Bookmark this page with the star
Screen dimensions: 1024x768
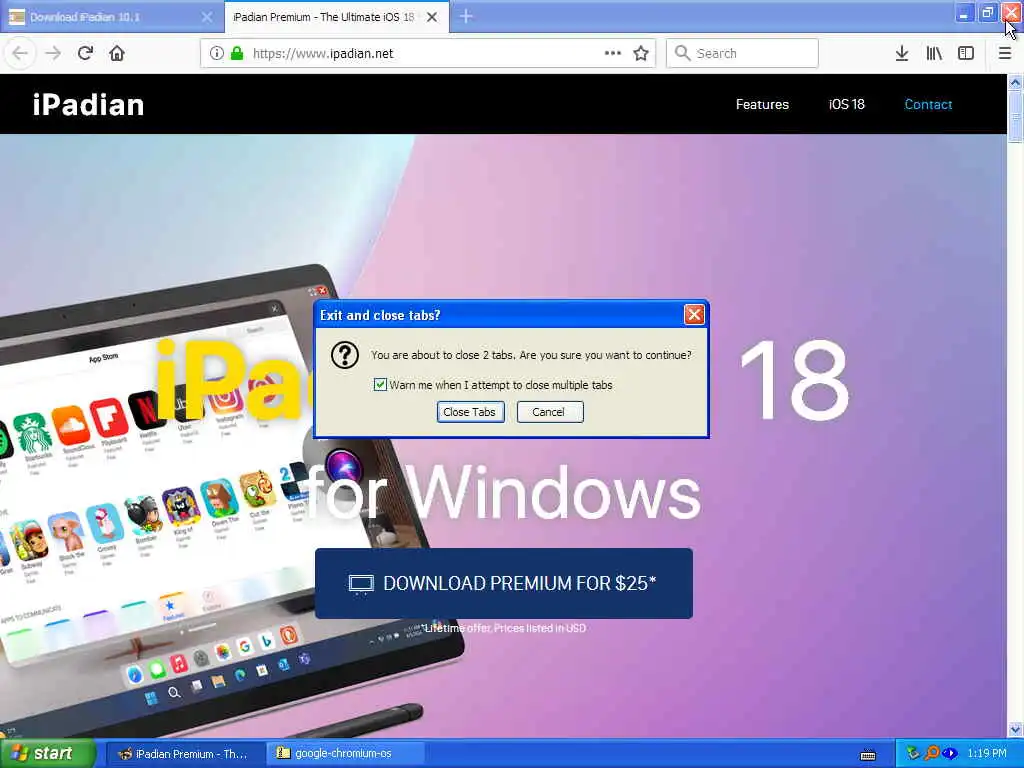pyautogui.click(x=641, y=53)
